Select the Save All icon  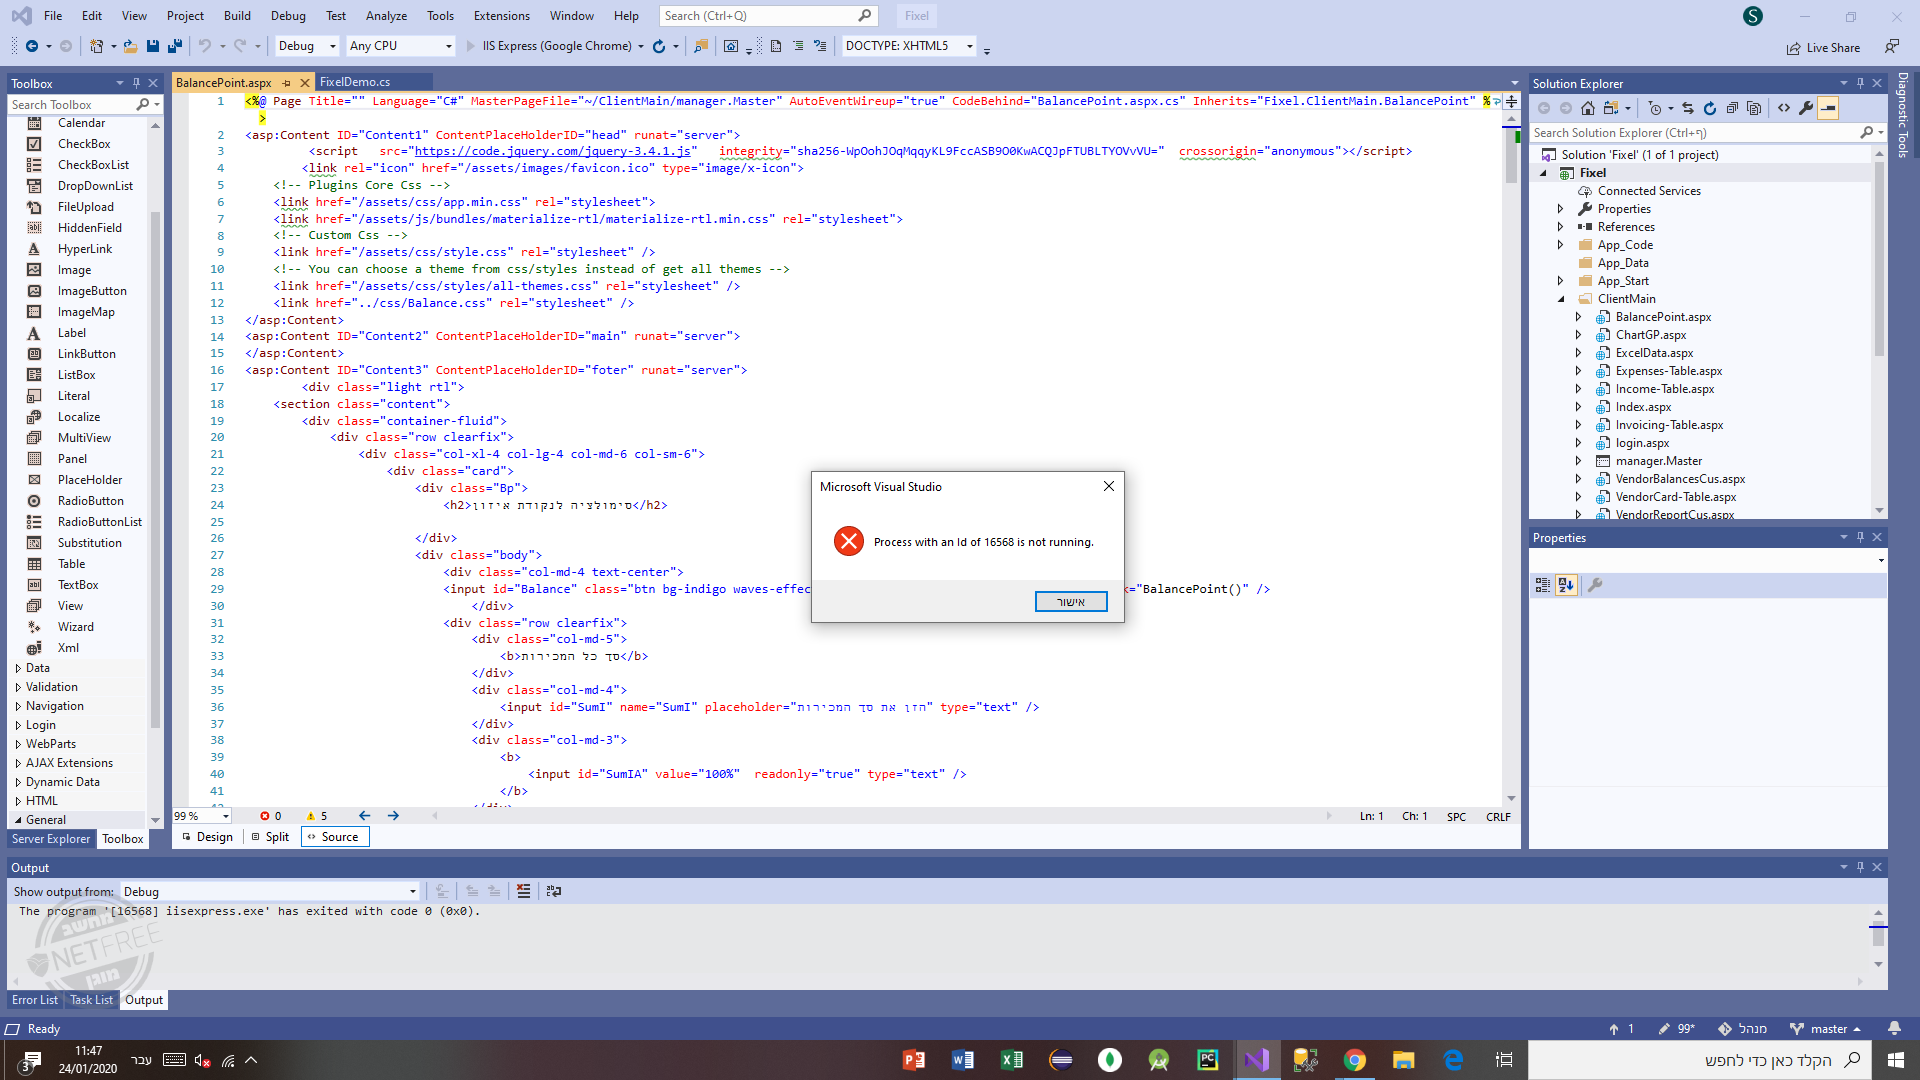pos(174,46)
